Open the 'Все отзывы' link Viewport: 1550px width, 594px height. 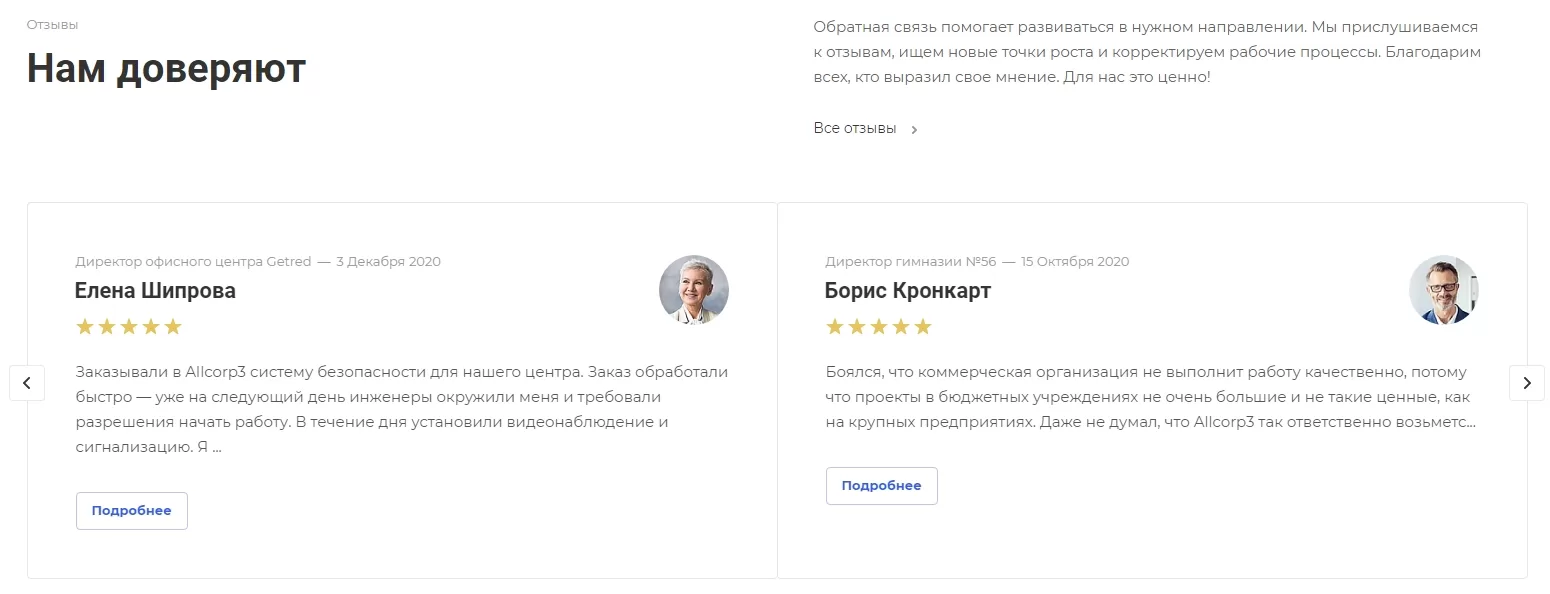point(855,128)
